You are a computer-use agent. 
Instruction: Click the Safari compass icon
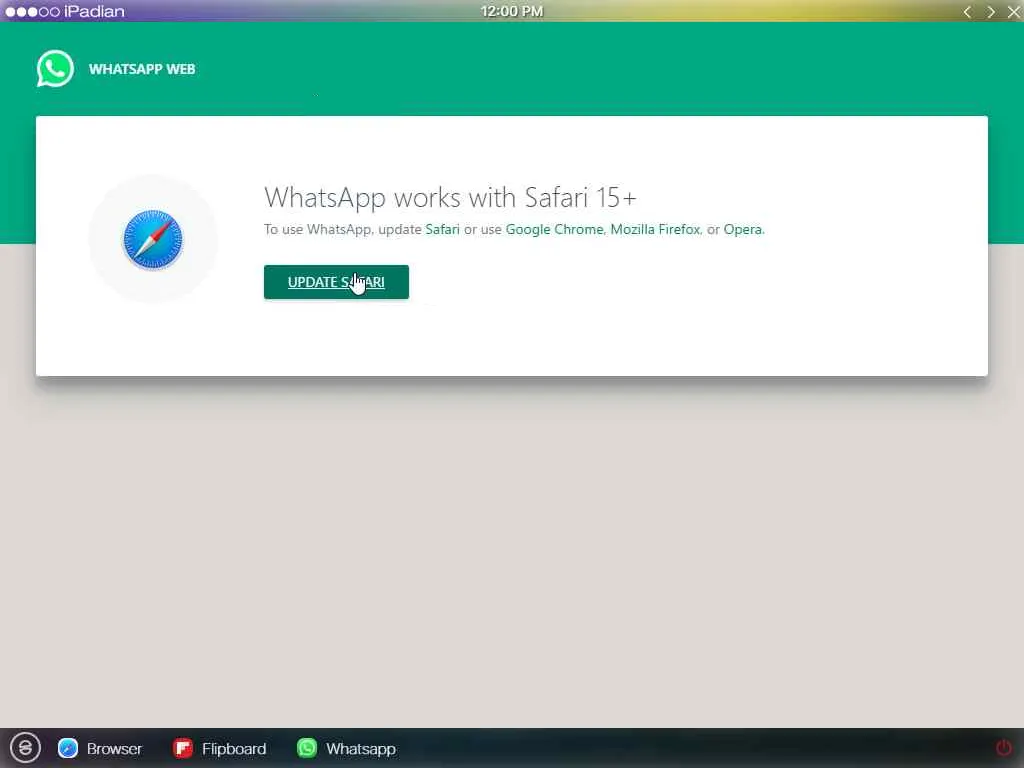[x=153, y=240]
